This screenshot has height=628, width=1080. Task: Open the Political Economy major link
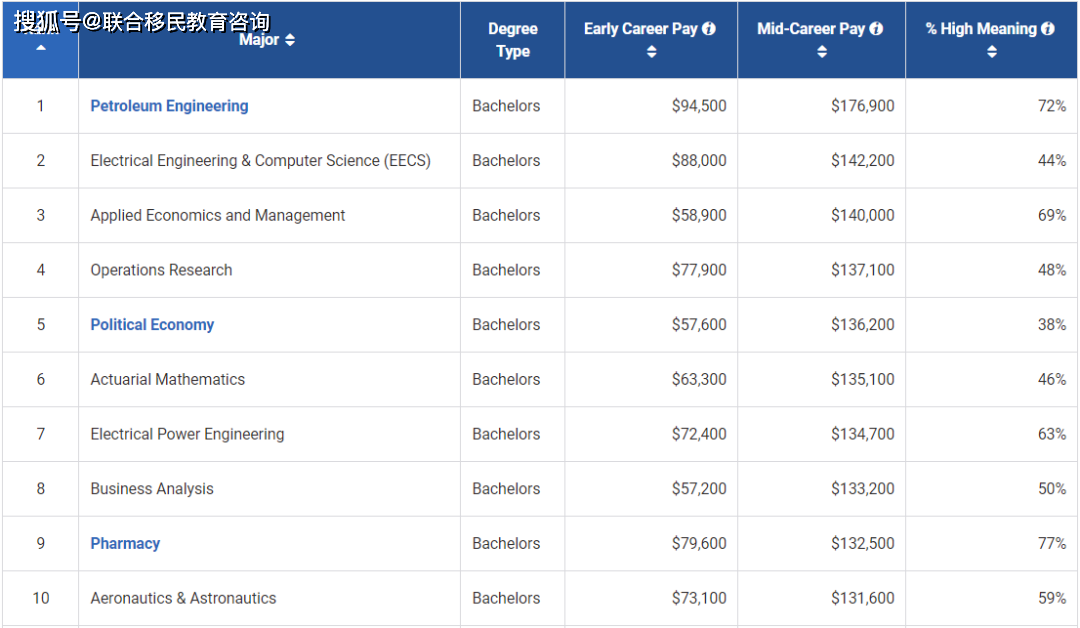[x=152, y=324]
